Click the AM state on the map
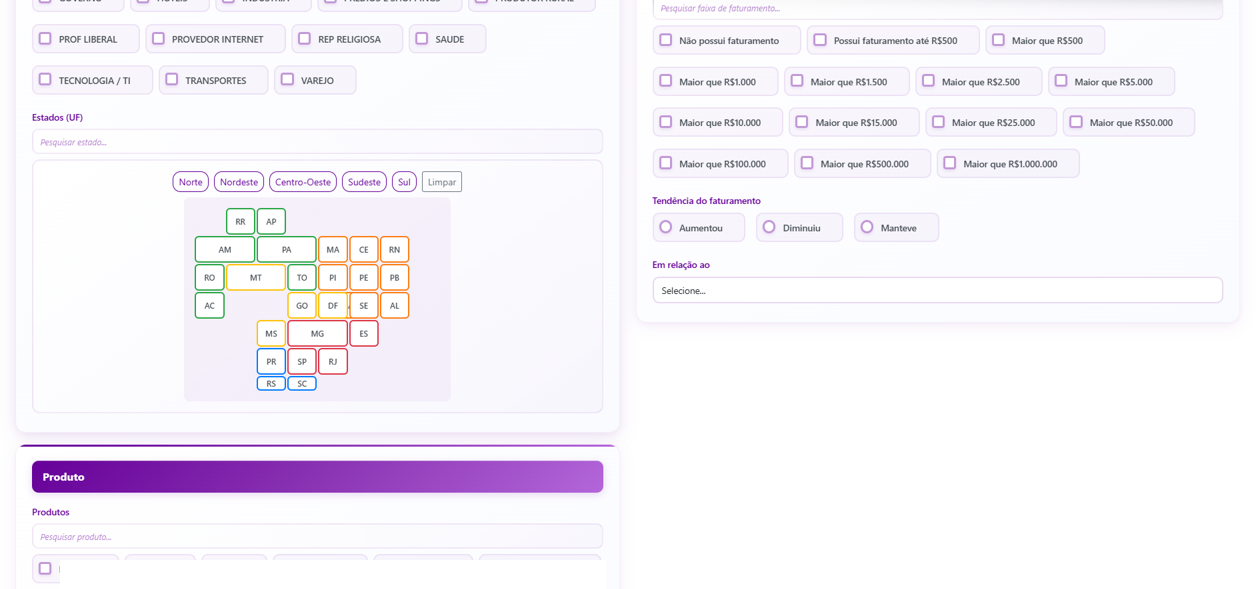Image resolution: width=1260 pixels, height=589 pixels. point(224,249)
